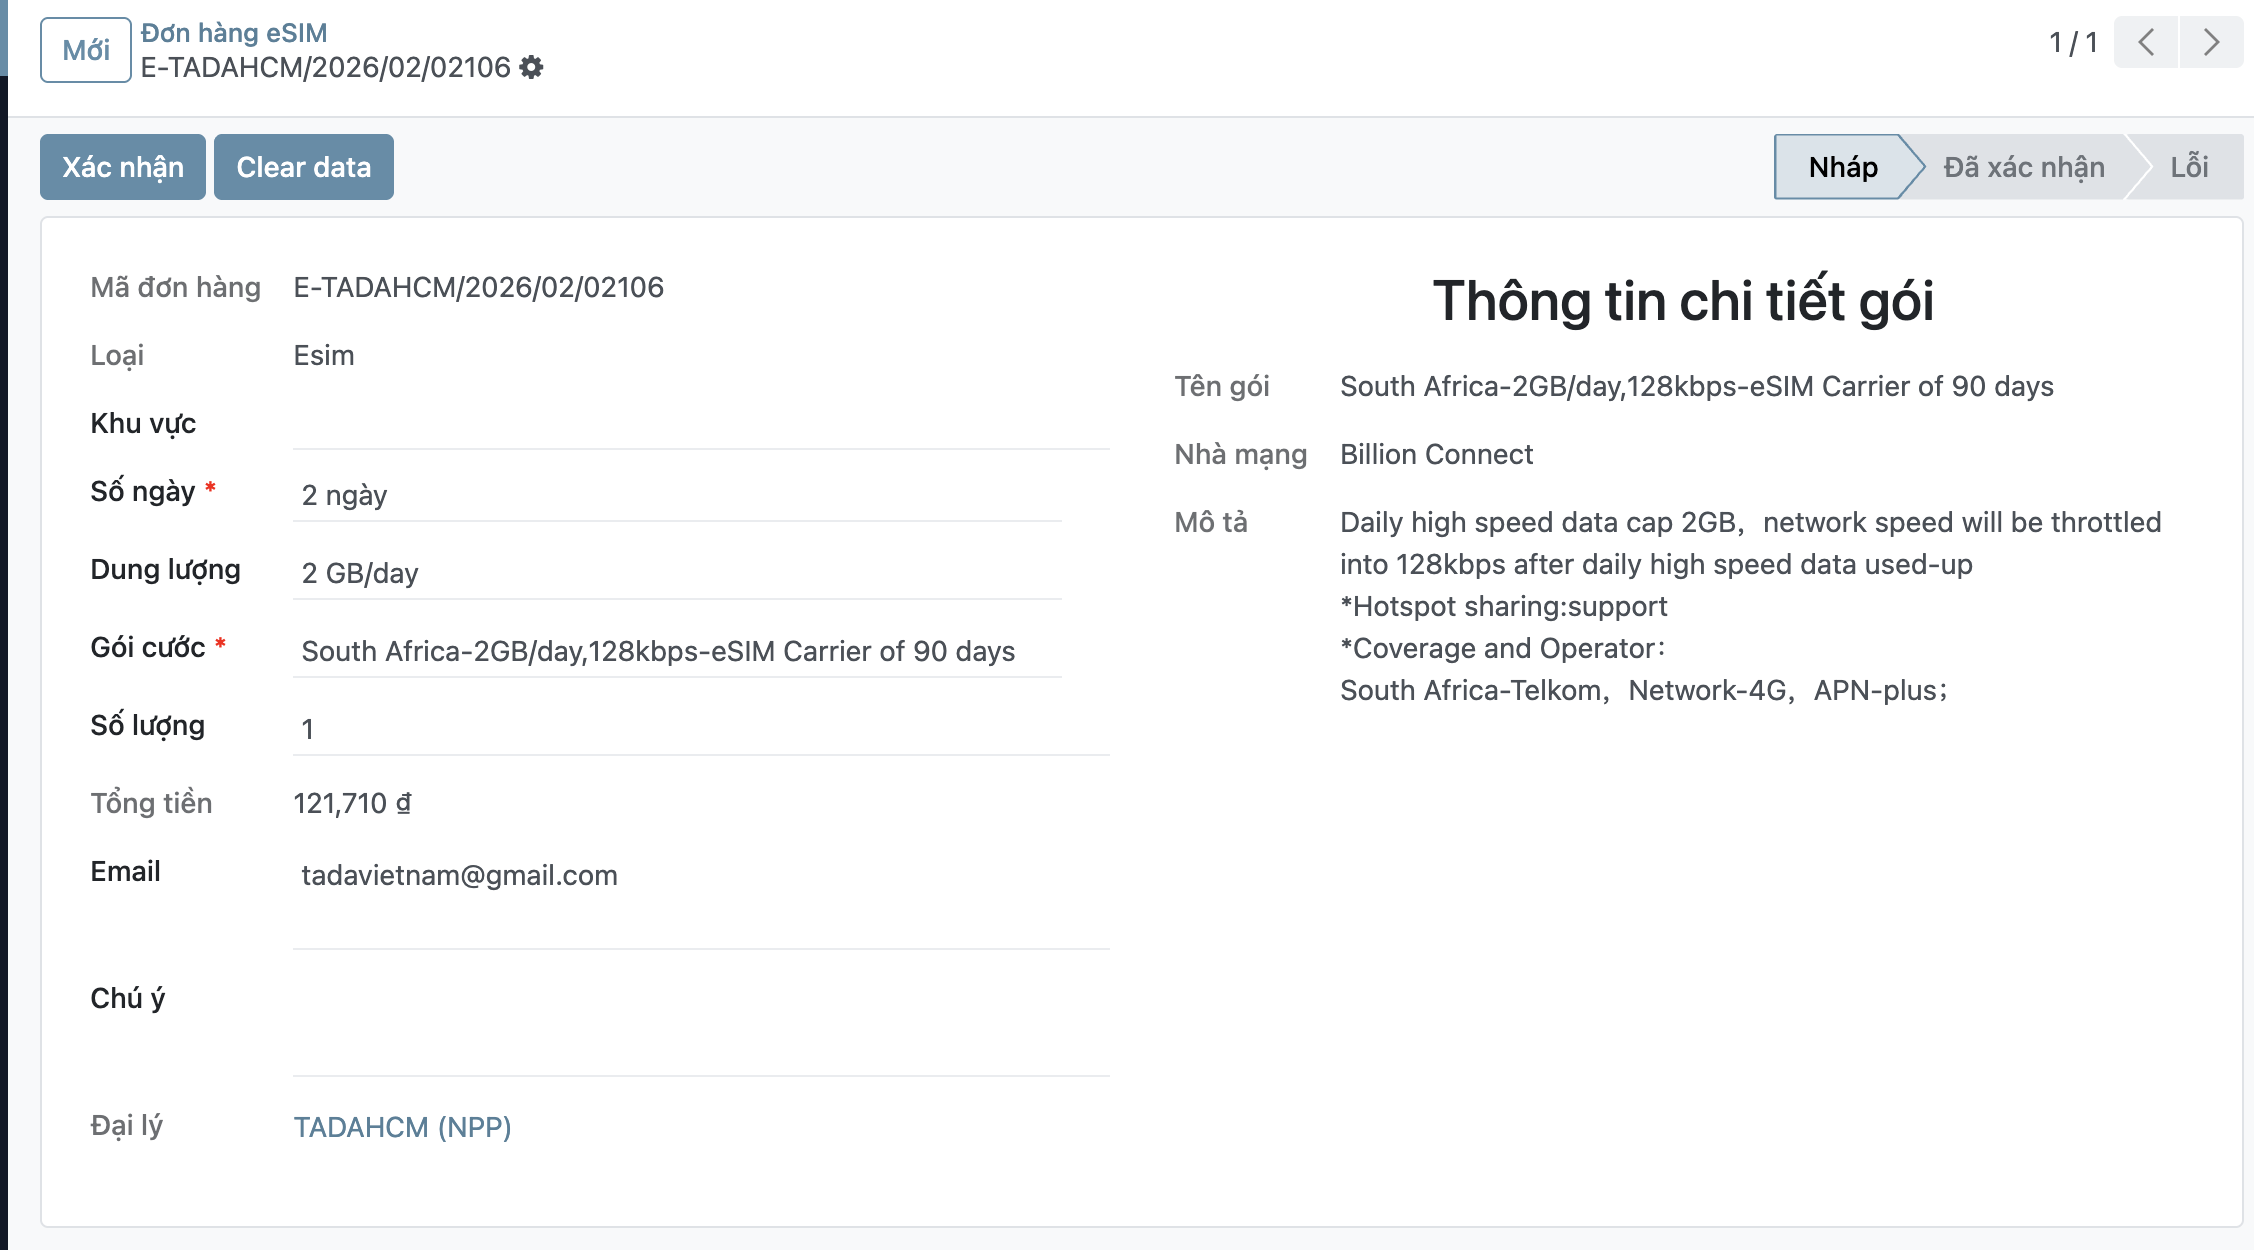Viewport: 2254px width, 1250px height.
Task: Click the Số lượng quantity field
Action: [700, 729]
